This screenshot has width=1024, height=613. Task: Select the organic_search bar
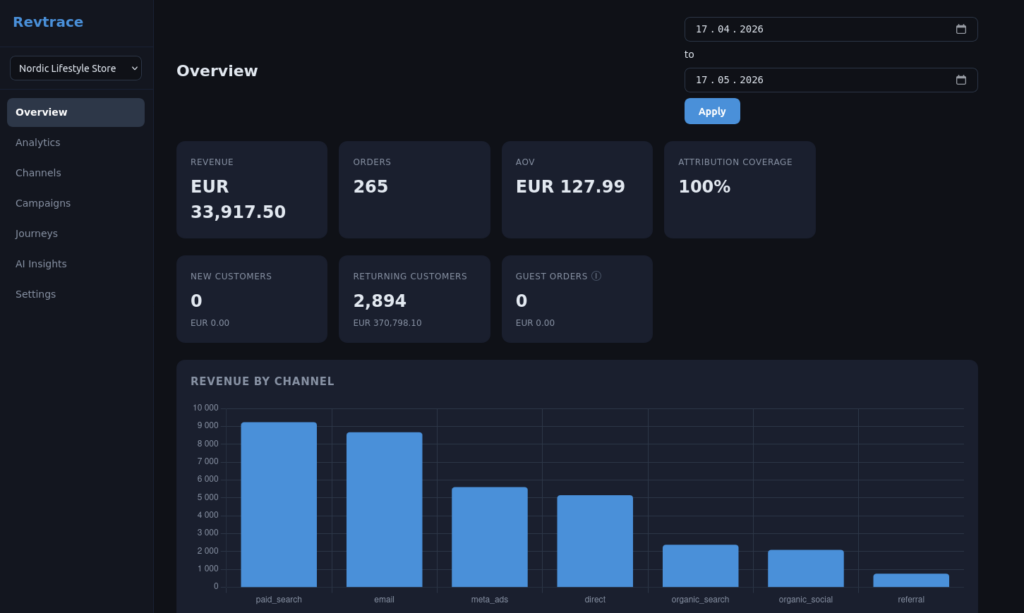[x=701, y=566]
